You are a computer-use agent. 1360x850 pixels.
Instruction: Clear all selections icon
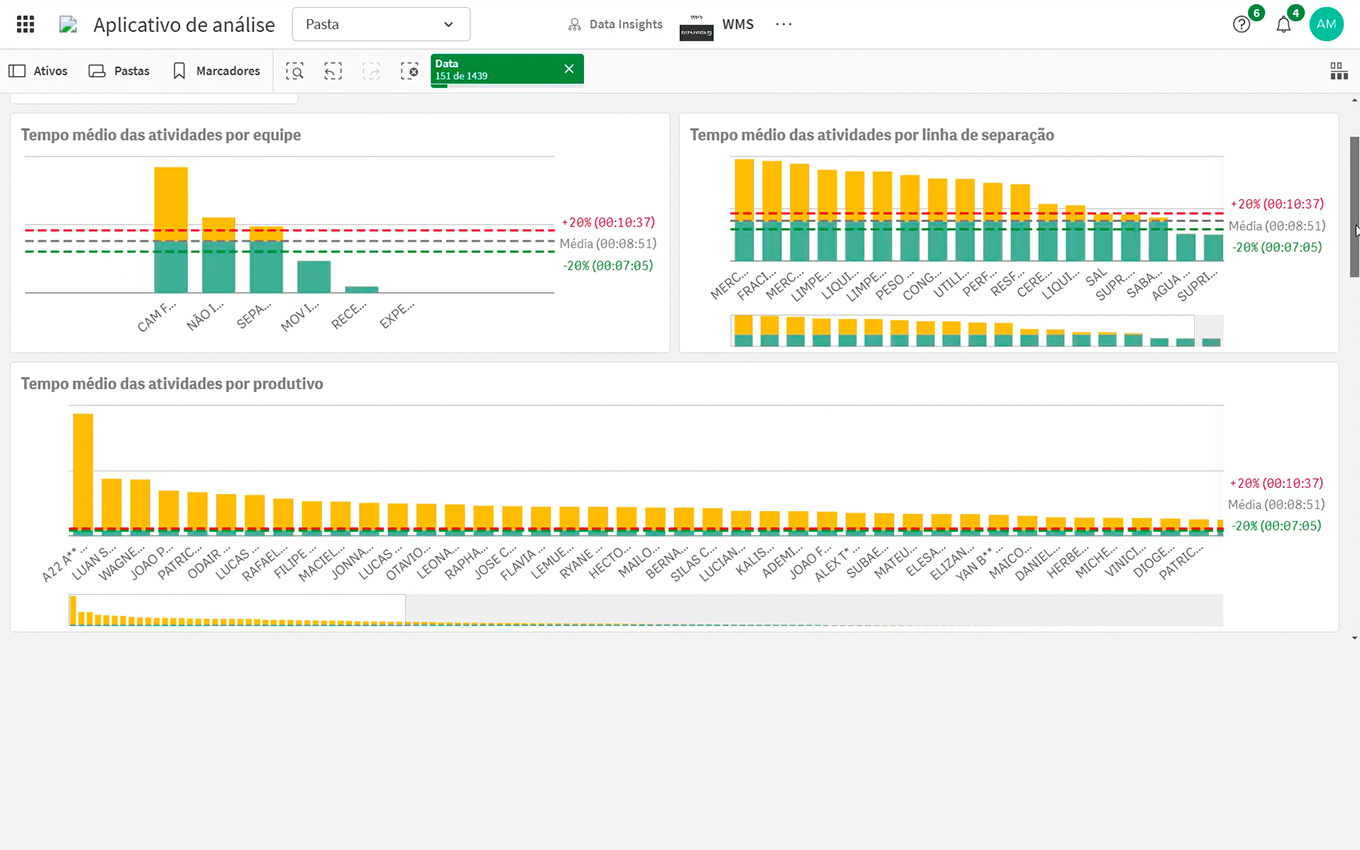pyautogui.click(x=409, y=71)
